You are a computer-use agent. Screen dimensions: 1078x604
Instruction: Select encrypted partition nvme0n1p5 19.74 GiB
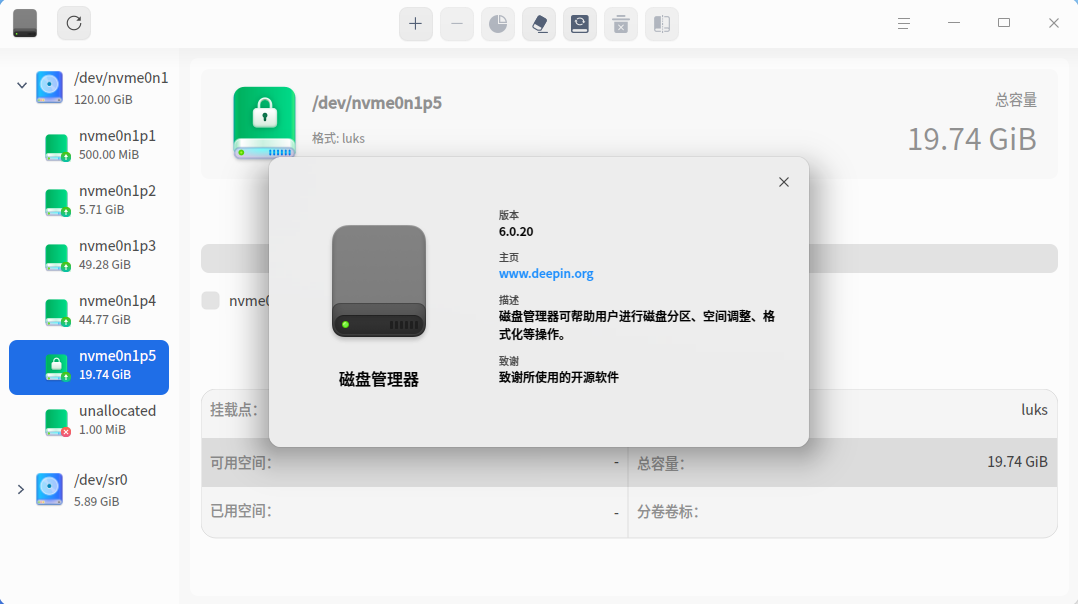(x=89, y=367)
